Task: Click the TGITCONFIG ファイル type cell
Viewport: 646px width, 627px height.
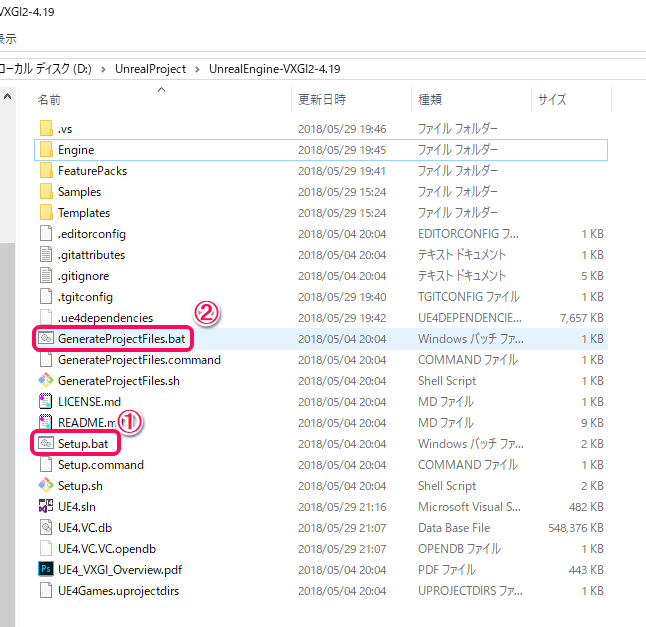Action: point(469,297)
